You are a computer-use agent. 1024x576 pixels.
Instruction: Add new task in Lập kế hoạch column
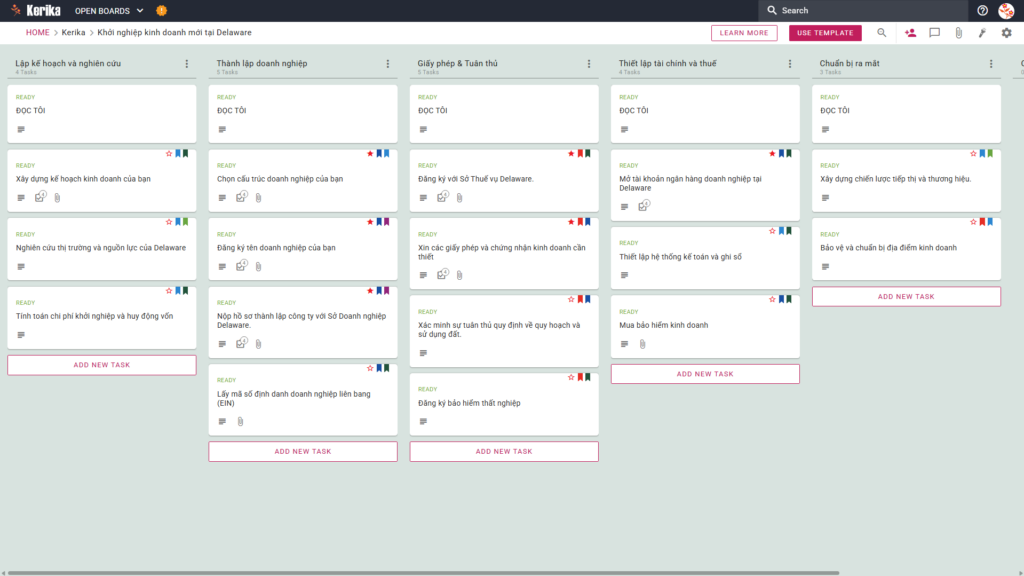[102, 365]
